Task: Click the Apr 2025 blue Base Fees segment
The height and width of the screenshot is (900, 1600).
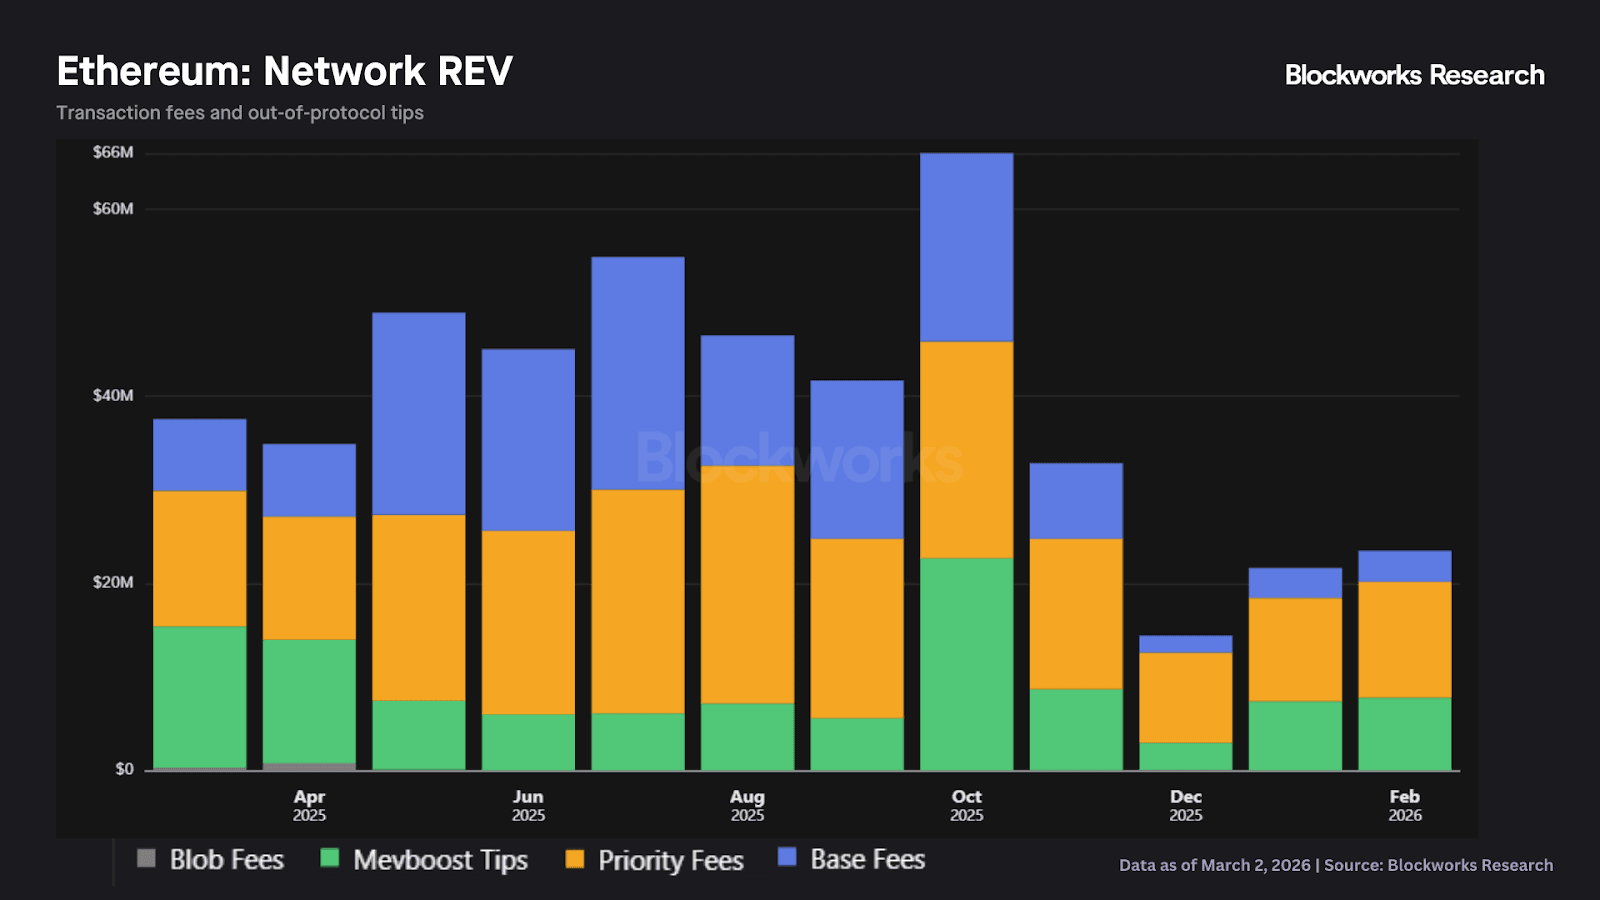Action: [309, 480]
